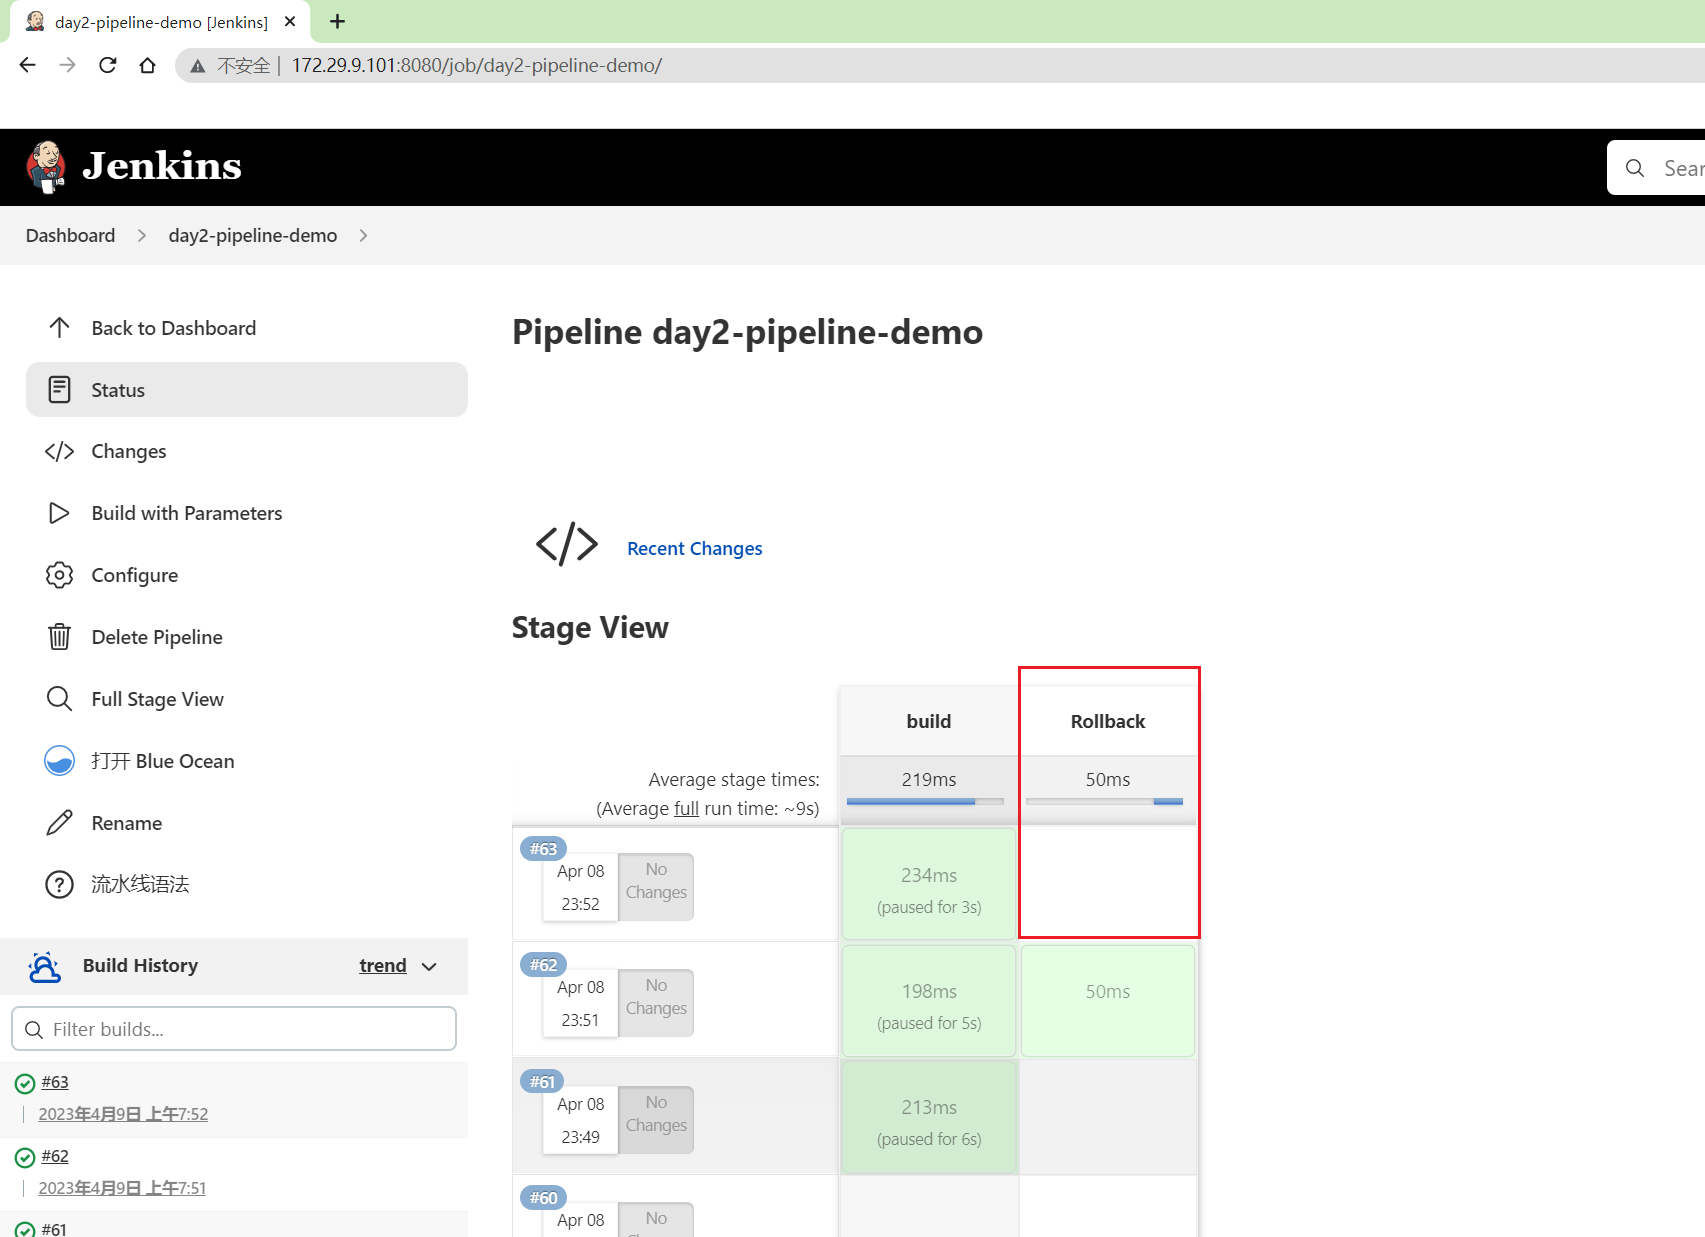
Task: Click browser forward arrow button
Action: [67, 65]
